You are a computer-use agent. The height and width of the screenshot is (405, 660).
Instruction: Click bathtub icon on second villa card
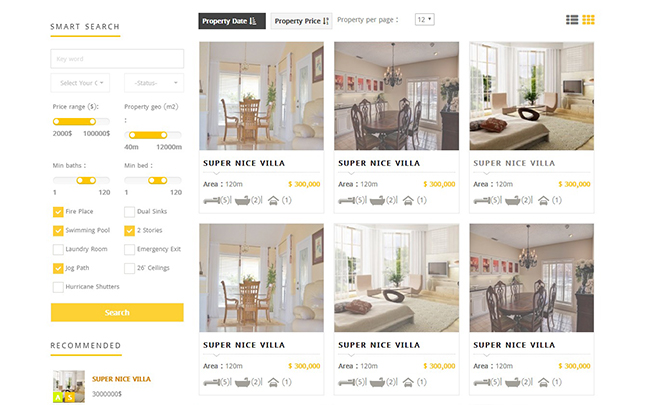click(x=377, y=200)
